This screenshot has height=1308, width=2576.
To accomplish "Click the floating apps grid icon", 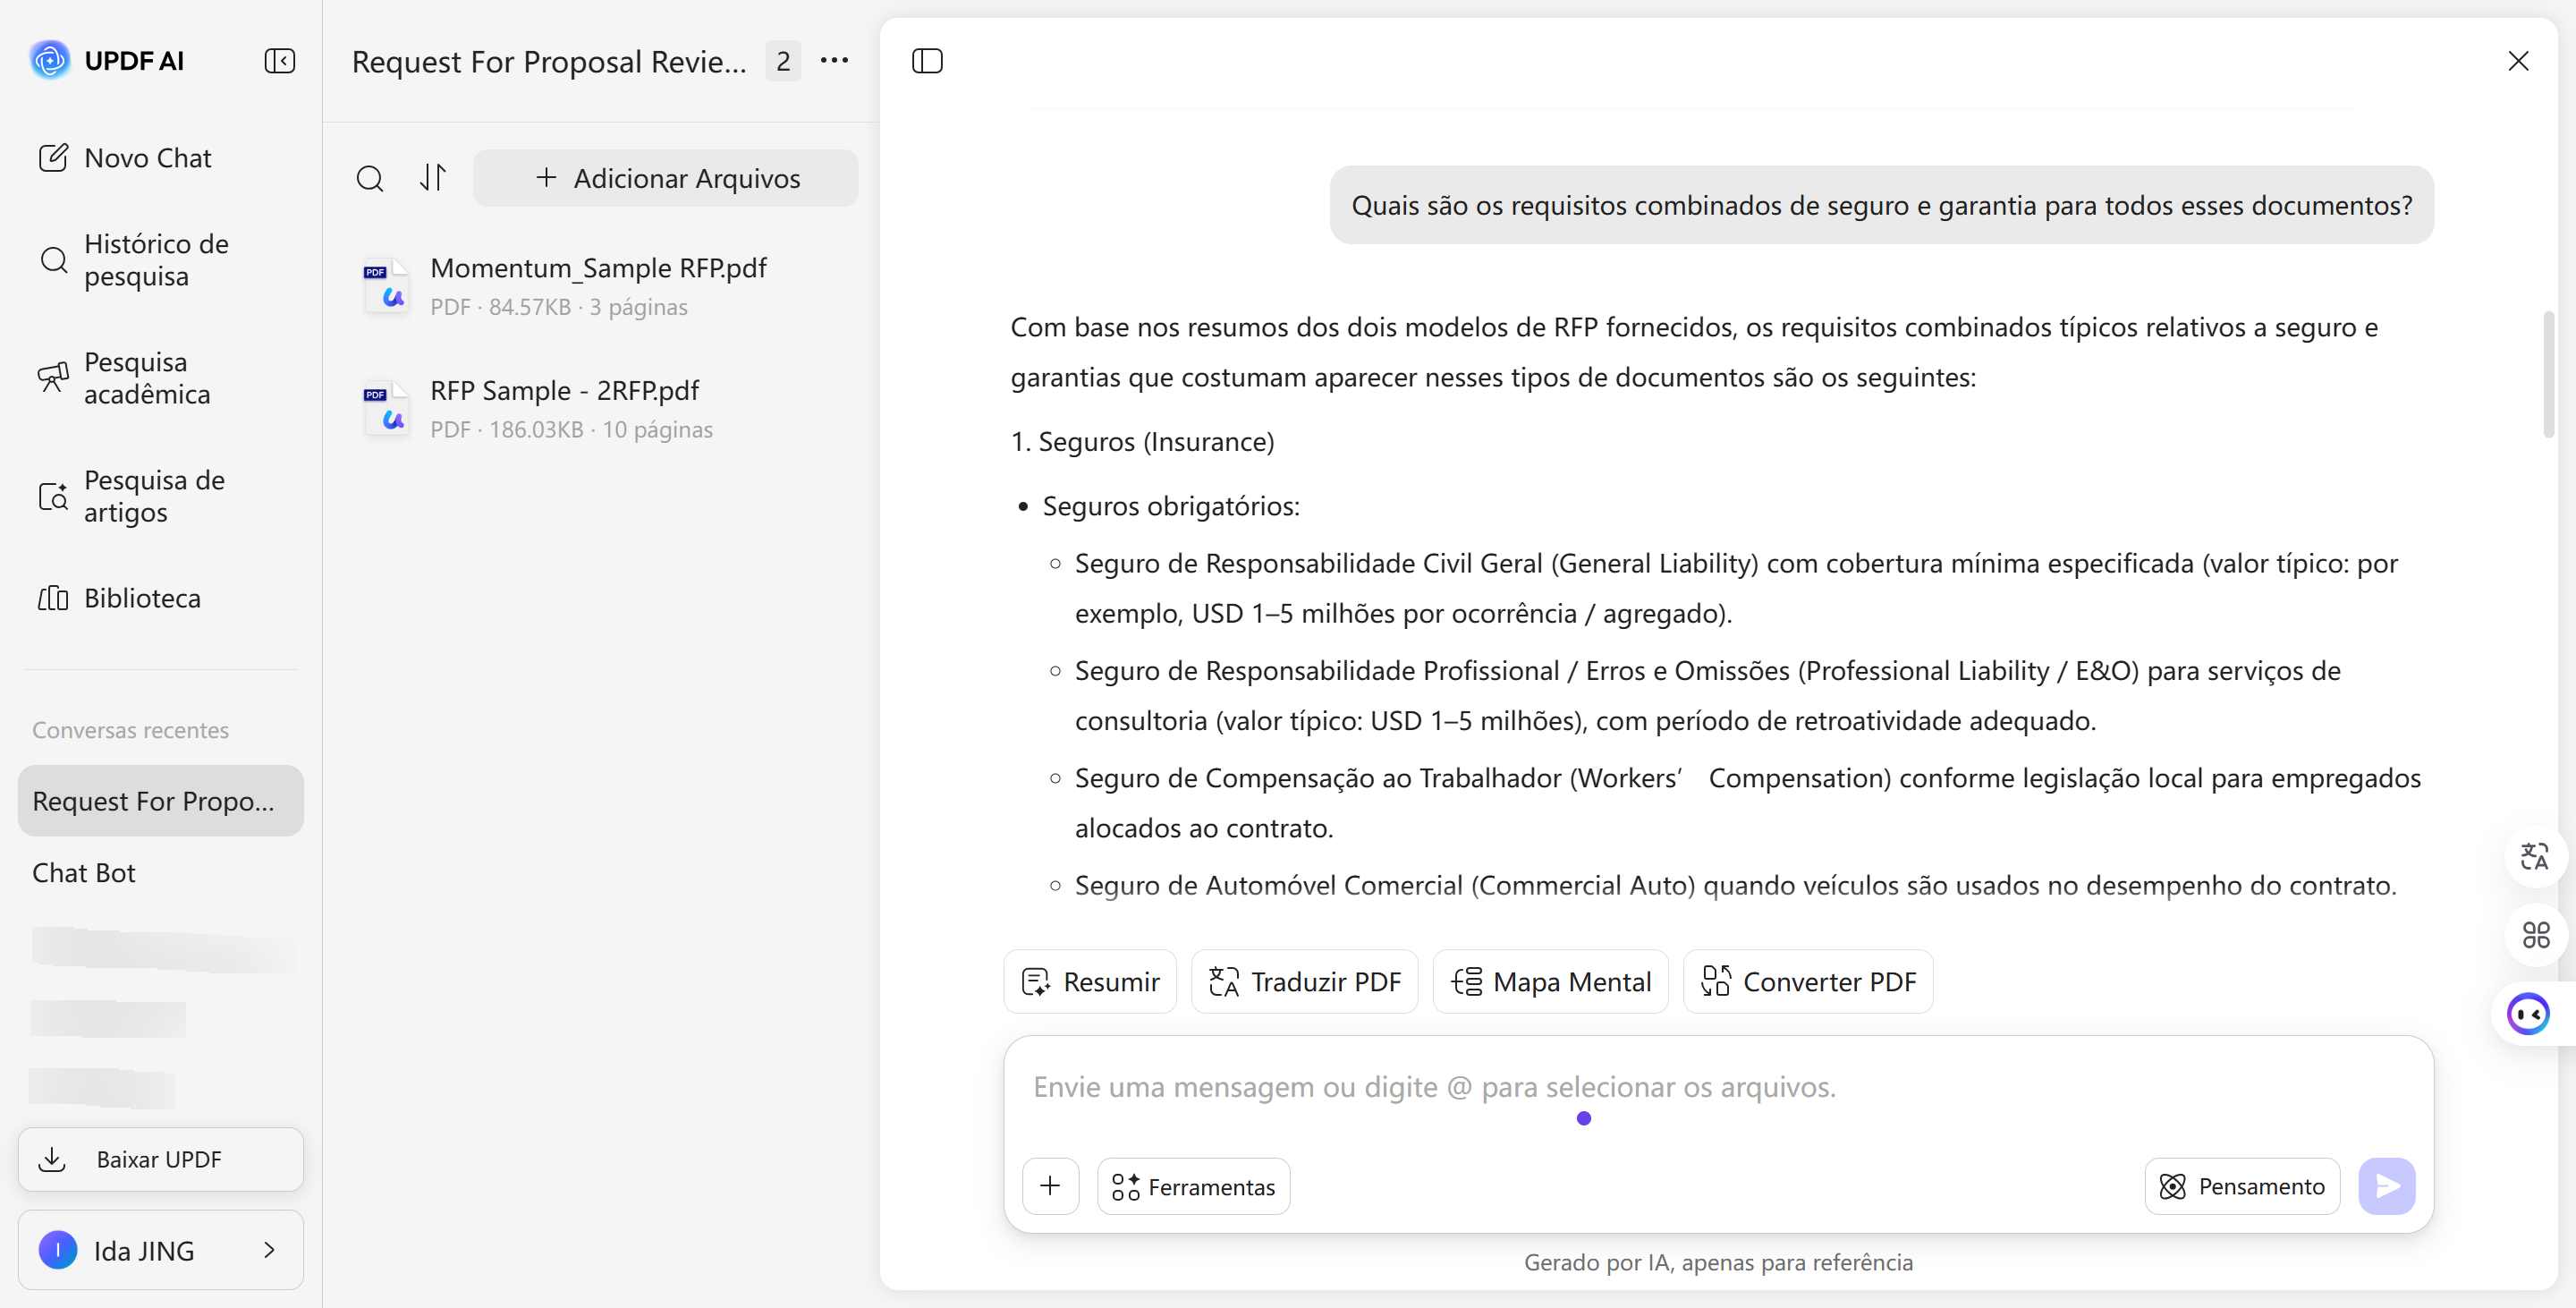I will coord(2535,935).
